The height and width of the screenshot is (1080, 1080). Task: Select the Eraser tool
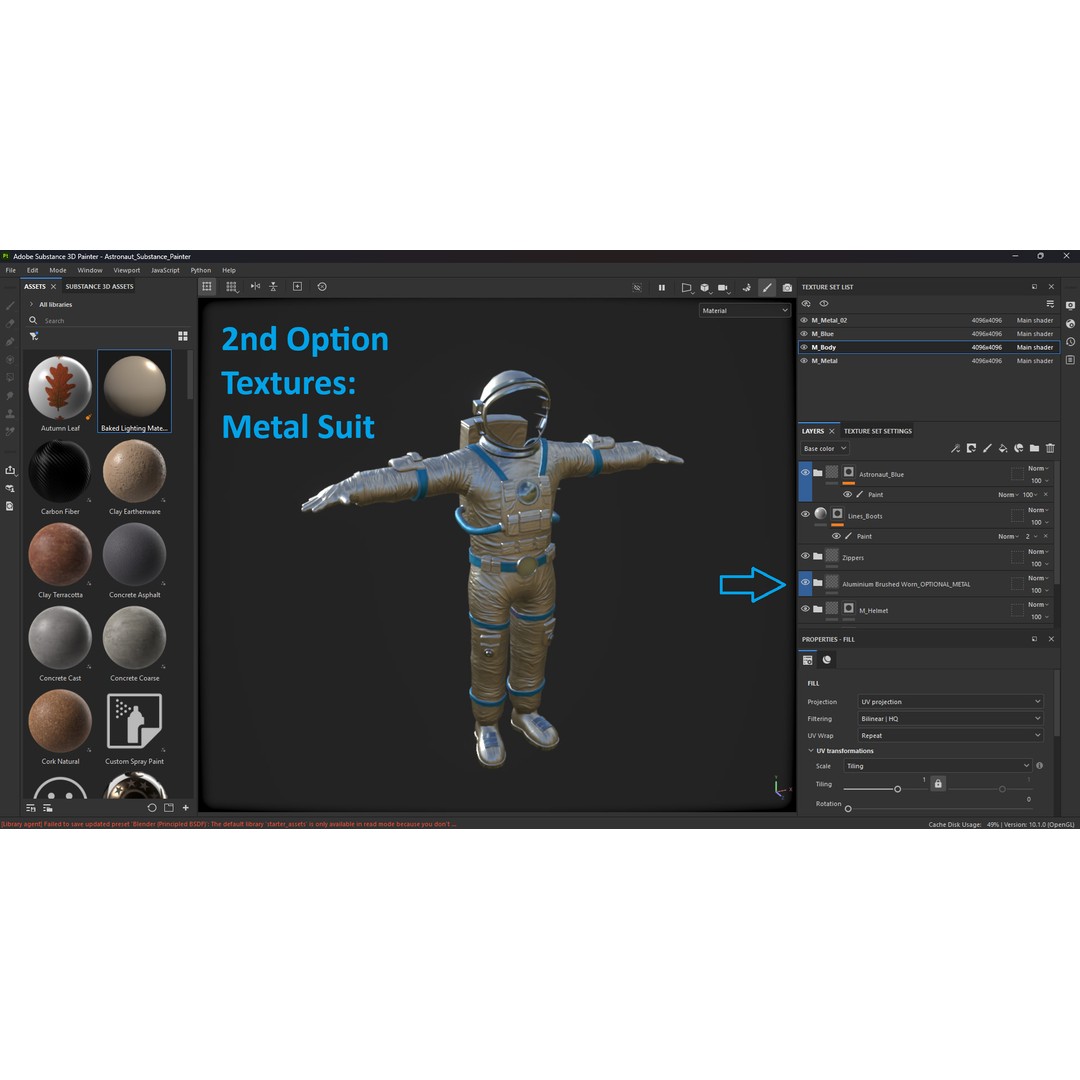click(x=12, y=323)
